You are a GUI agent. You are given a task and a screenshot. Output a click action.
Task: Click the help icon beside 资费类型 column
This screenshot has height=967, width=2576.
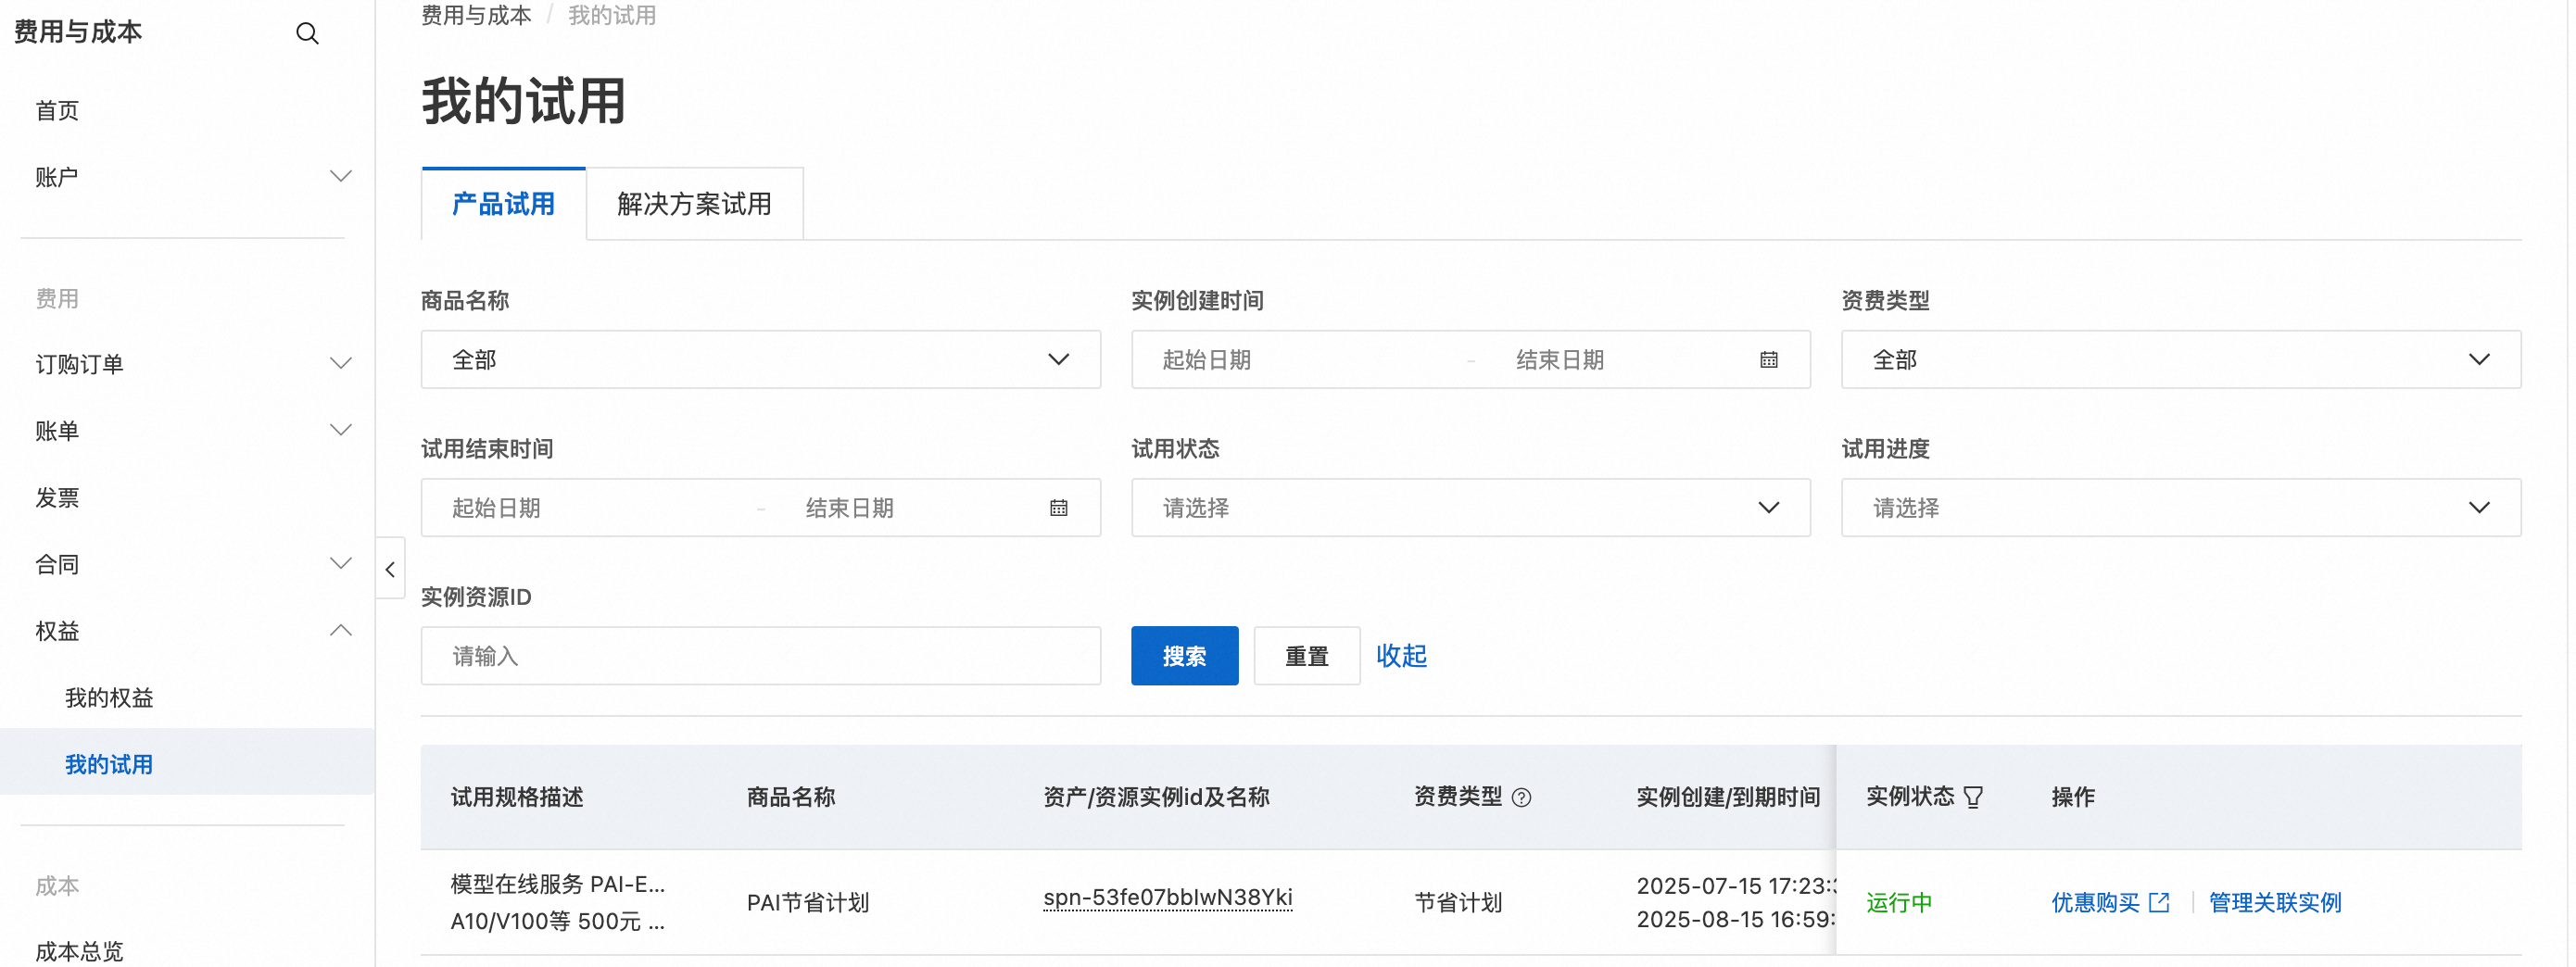(x=1521, y=798)
